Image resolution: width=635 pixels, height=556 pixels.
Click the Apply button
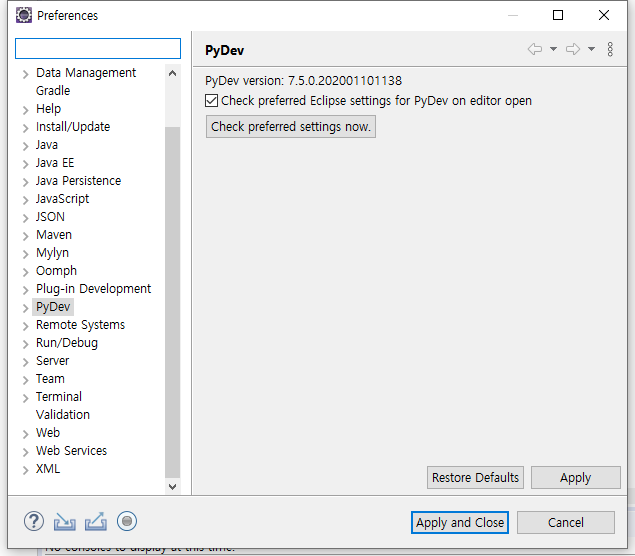tap(575, 477)
